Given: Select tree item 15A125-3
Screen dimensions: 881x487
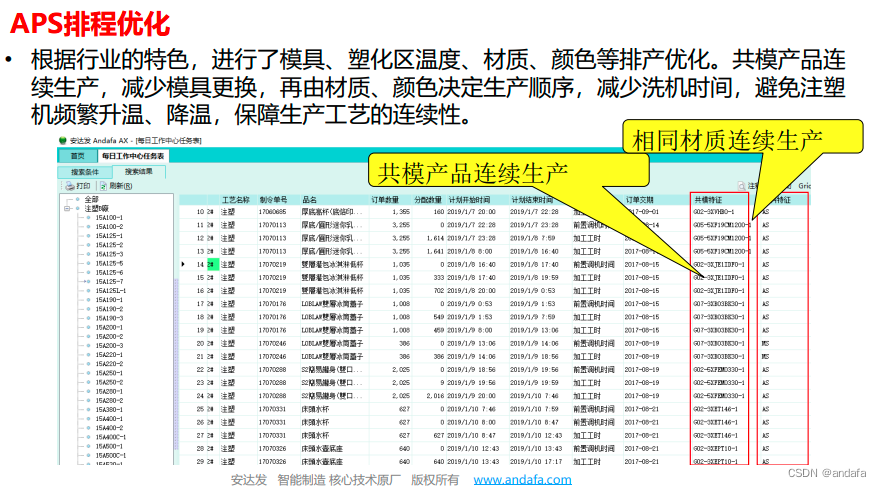Looking at the screenshot, I should (x=109, y=254).
